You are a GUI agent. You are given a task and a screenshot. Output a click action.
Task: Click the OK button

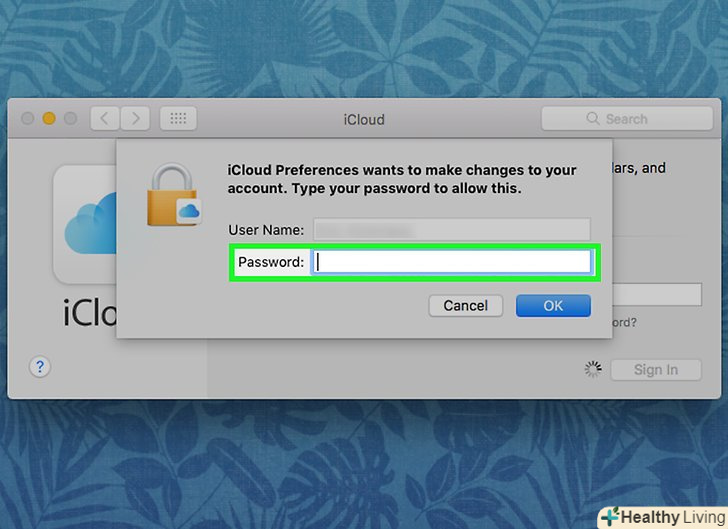[x=553, y=306]
